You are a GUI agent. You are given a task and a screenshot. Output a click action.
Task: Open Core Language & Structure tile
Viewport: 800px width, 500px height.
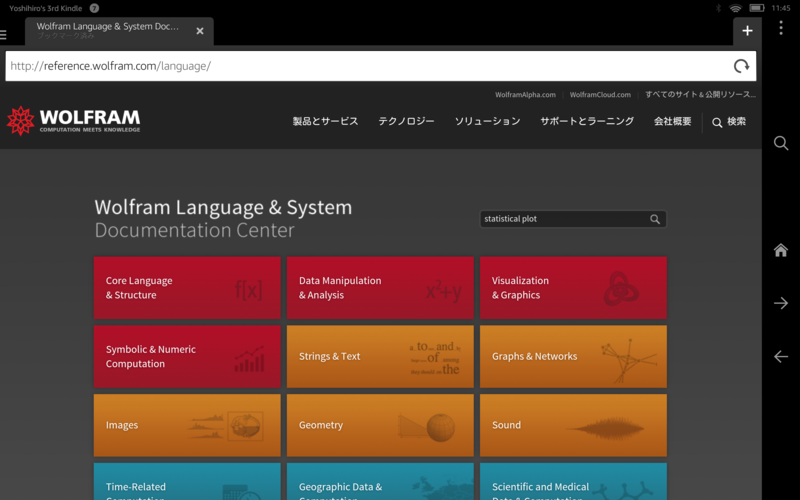point(187,288)
